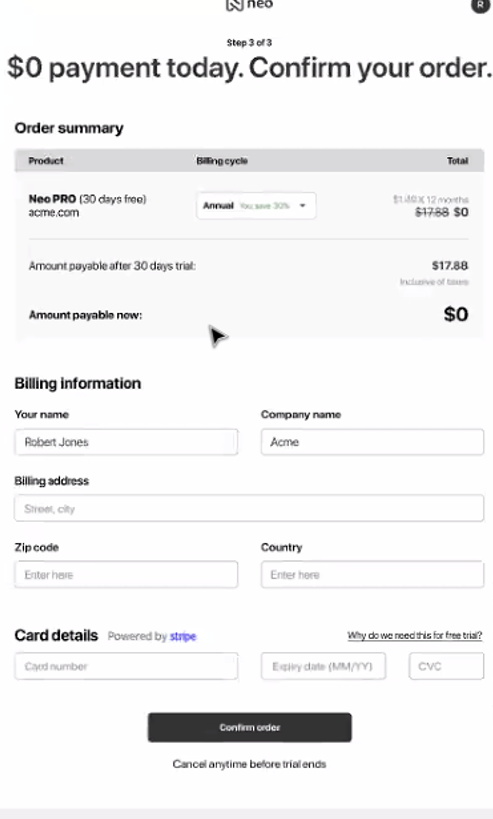The width and height of the screenshot is (493, 819).
Task: Open the Stripe link
Action: 183,636
